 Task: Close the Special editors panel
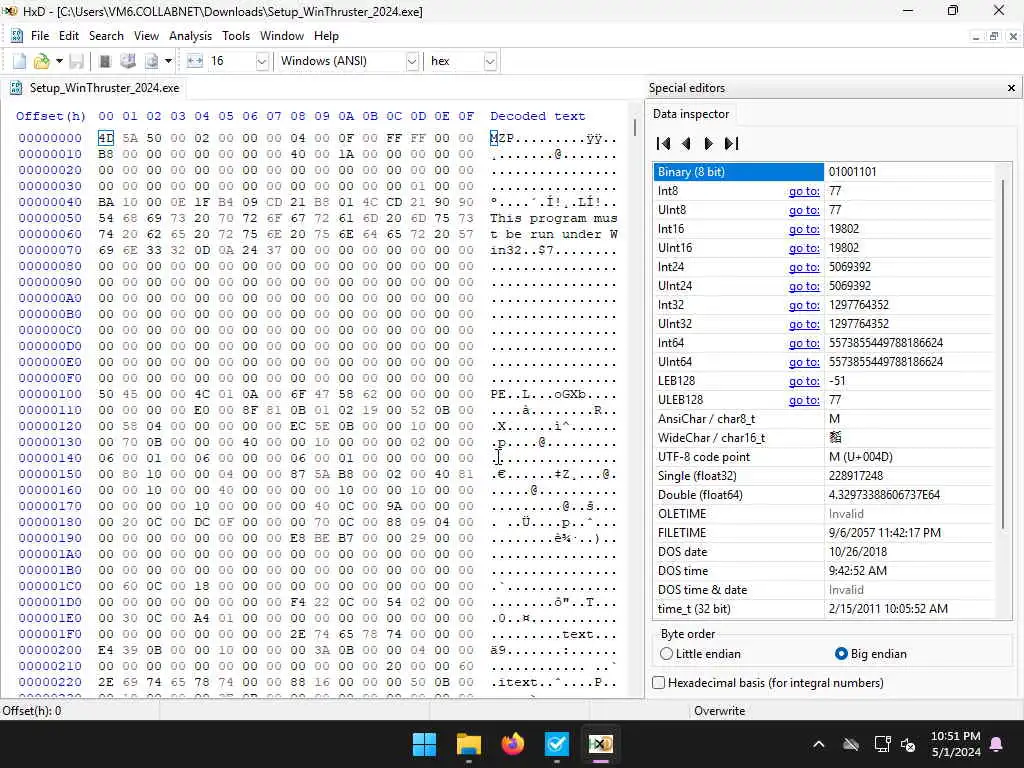[1011, 88]
